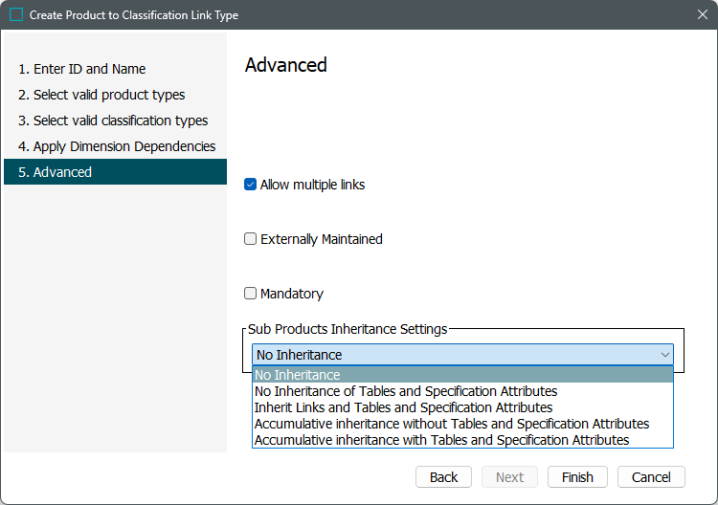The height and width of the screenshot is (505, 718).
Task: Tick the Mandatory checkbox
Action: pyautogui.click(x=250, y=293)
